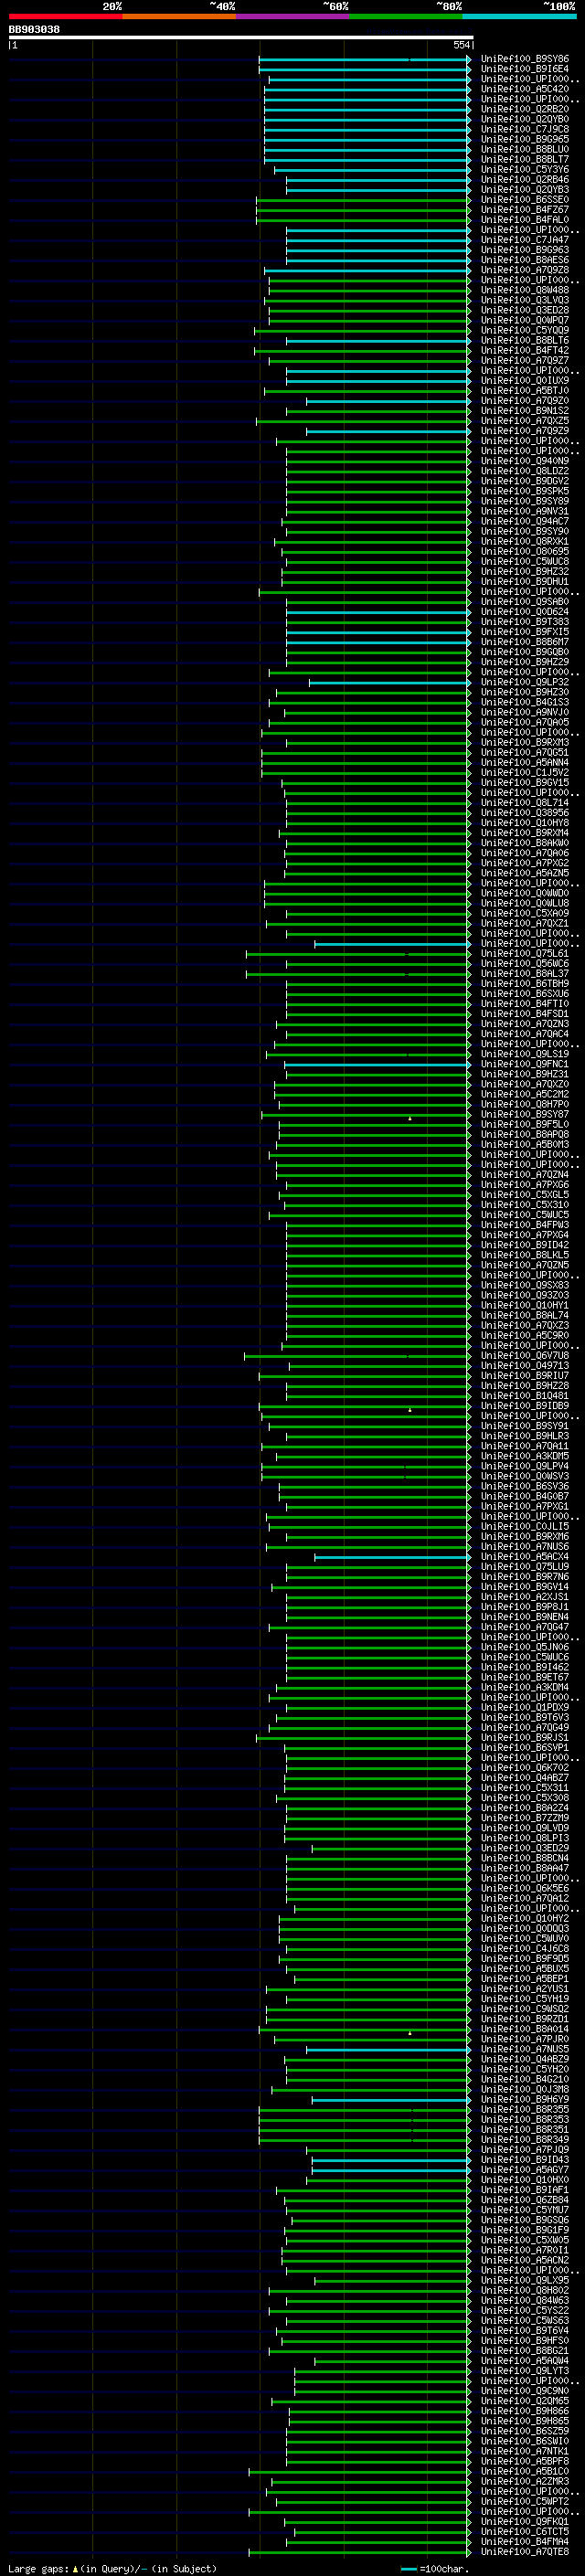This screenshot has height=2576, width=585.
Task: Select the UniRef100_B9T383 label
Action: (525, 622)
